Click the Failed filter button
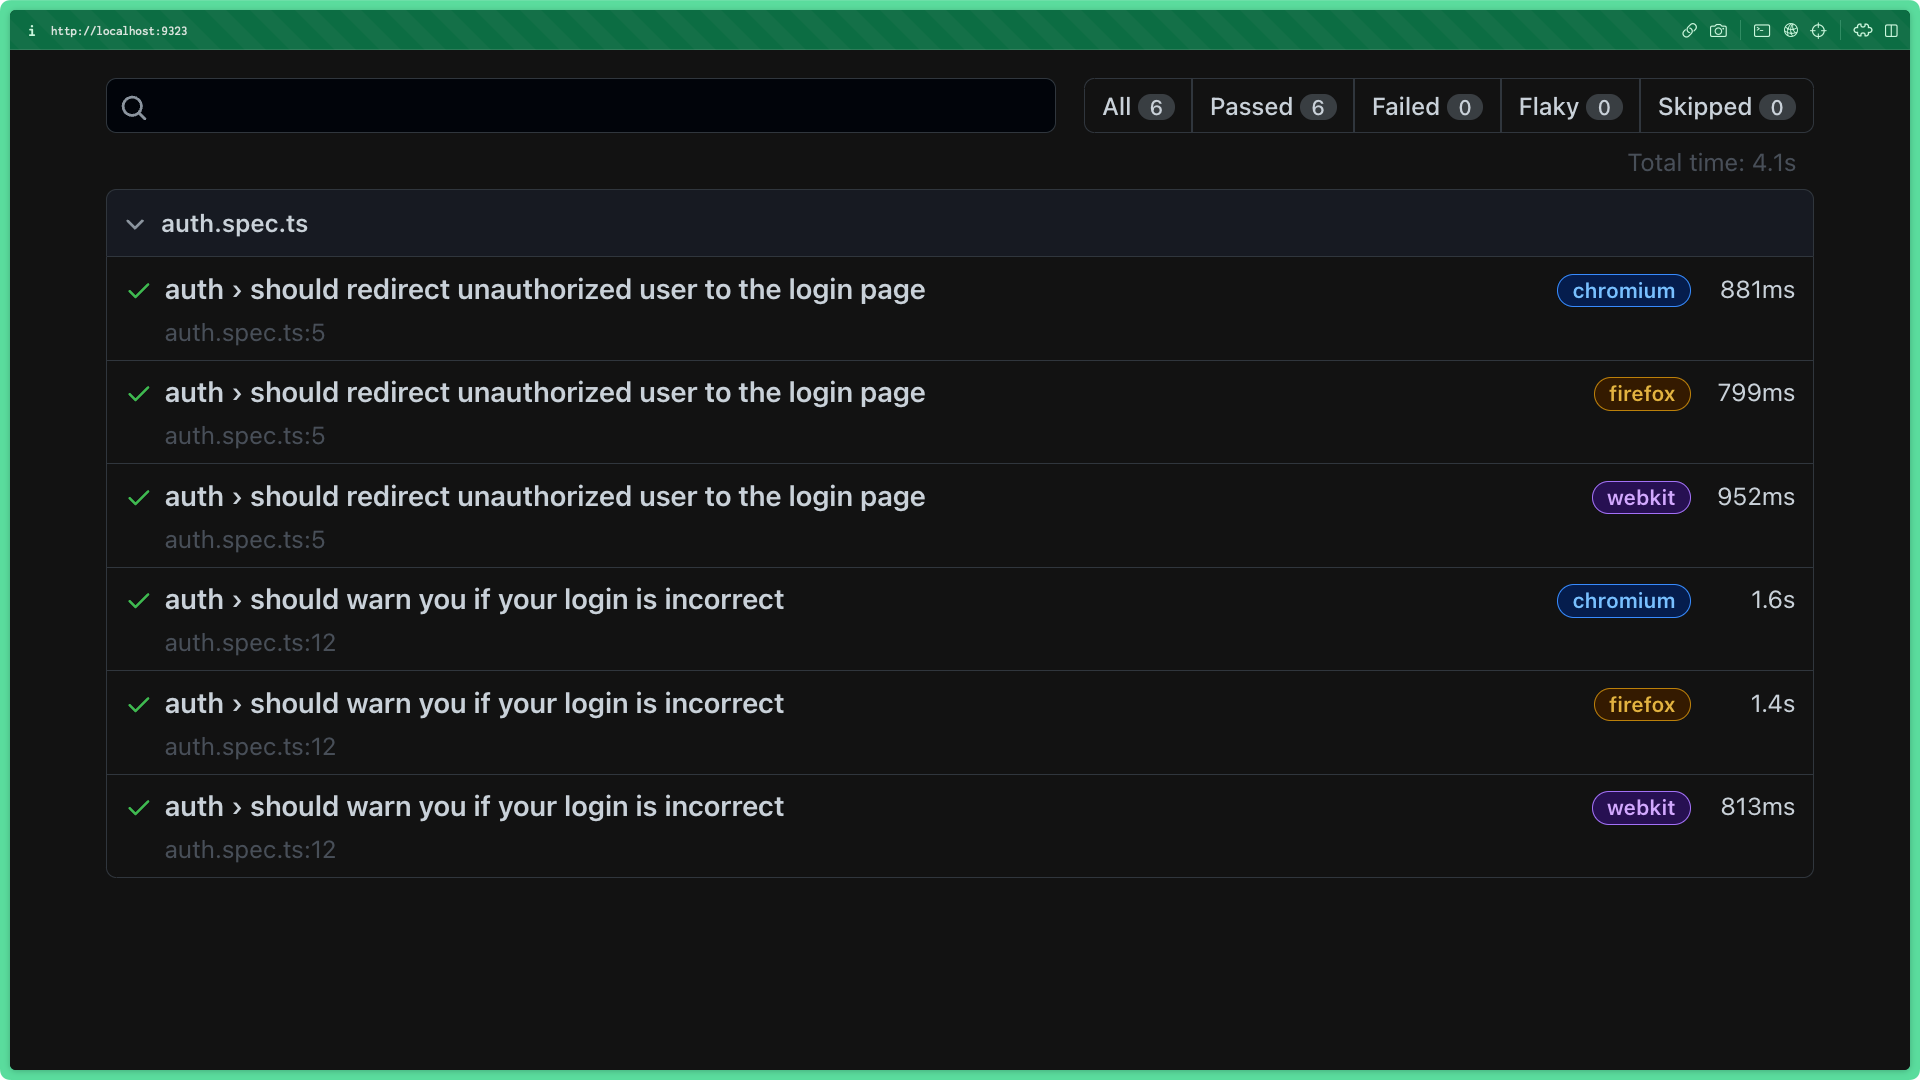The height and width of the screenshot is (1080, 1920). click(x=1425, y=107)
